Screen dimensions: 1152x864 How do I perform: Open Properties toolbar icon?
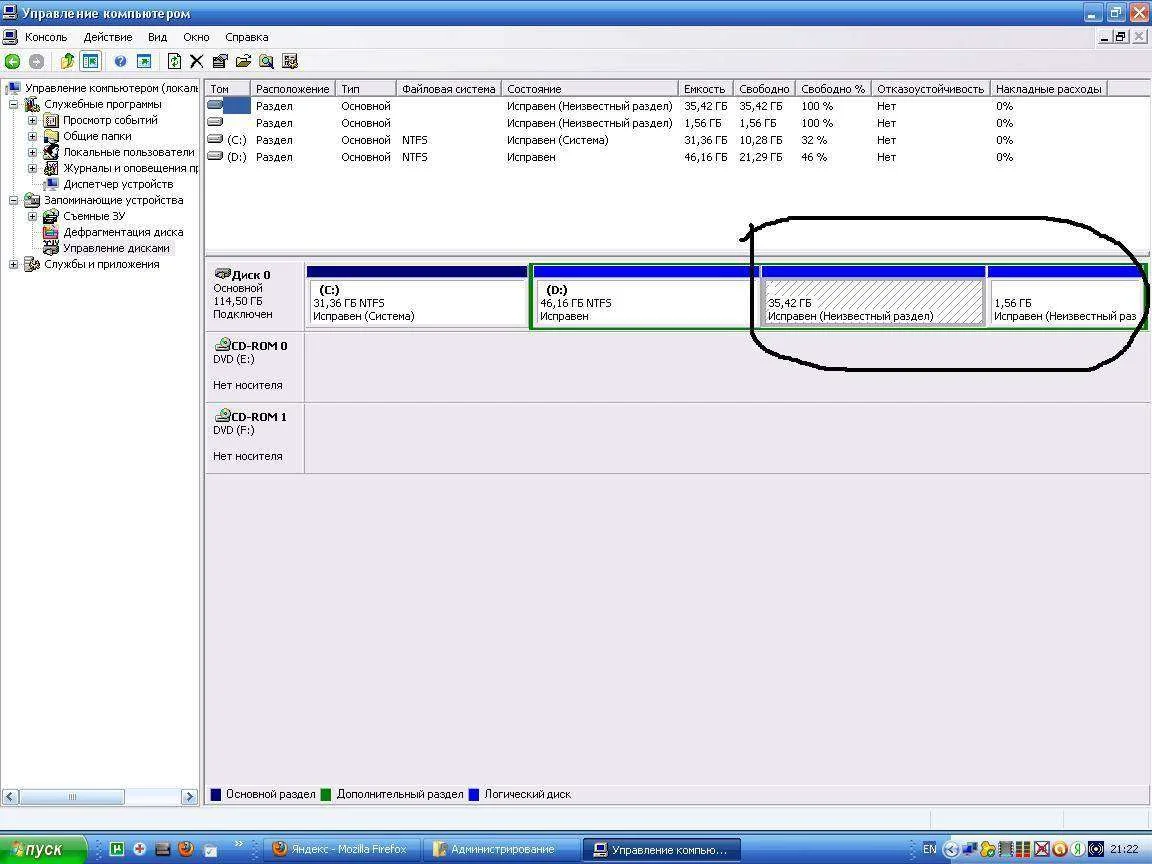click(x=220, y=62)
